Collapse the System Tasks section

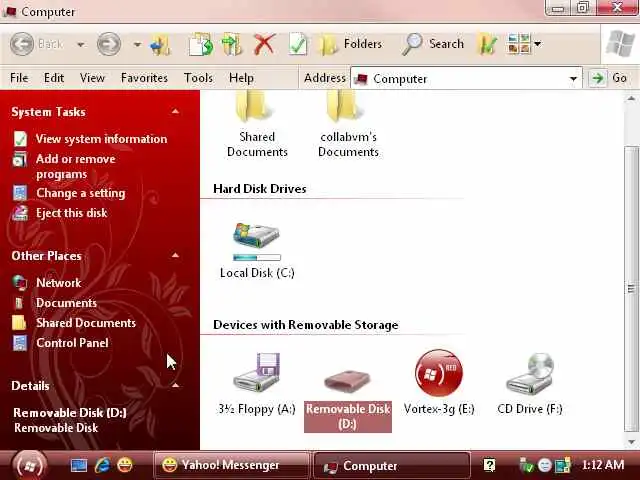(176, 111)
